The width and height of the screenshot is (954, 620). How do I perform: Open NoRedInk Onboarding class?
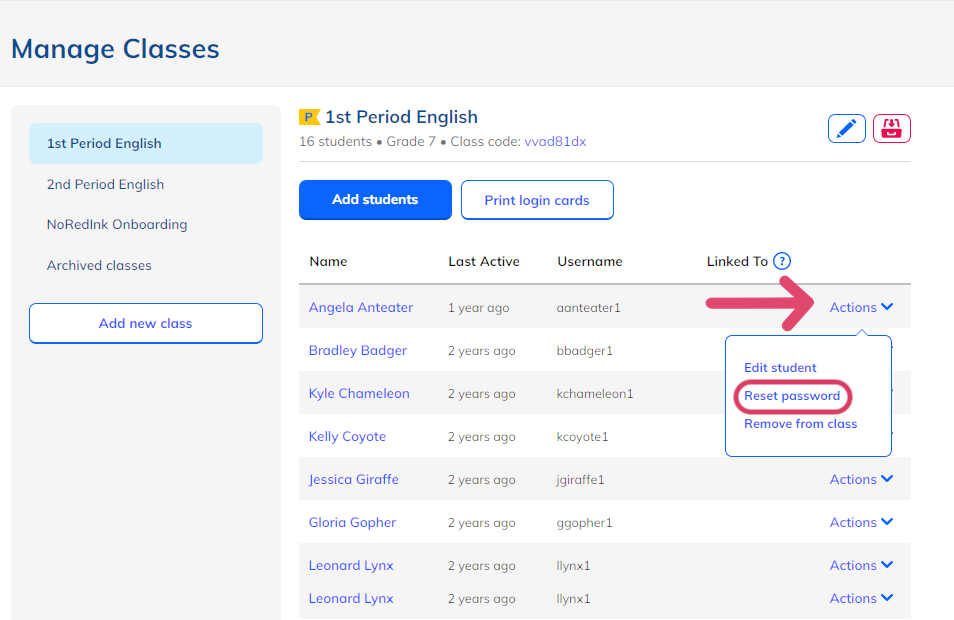point(117,225)
